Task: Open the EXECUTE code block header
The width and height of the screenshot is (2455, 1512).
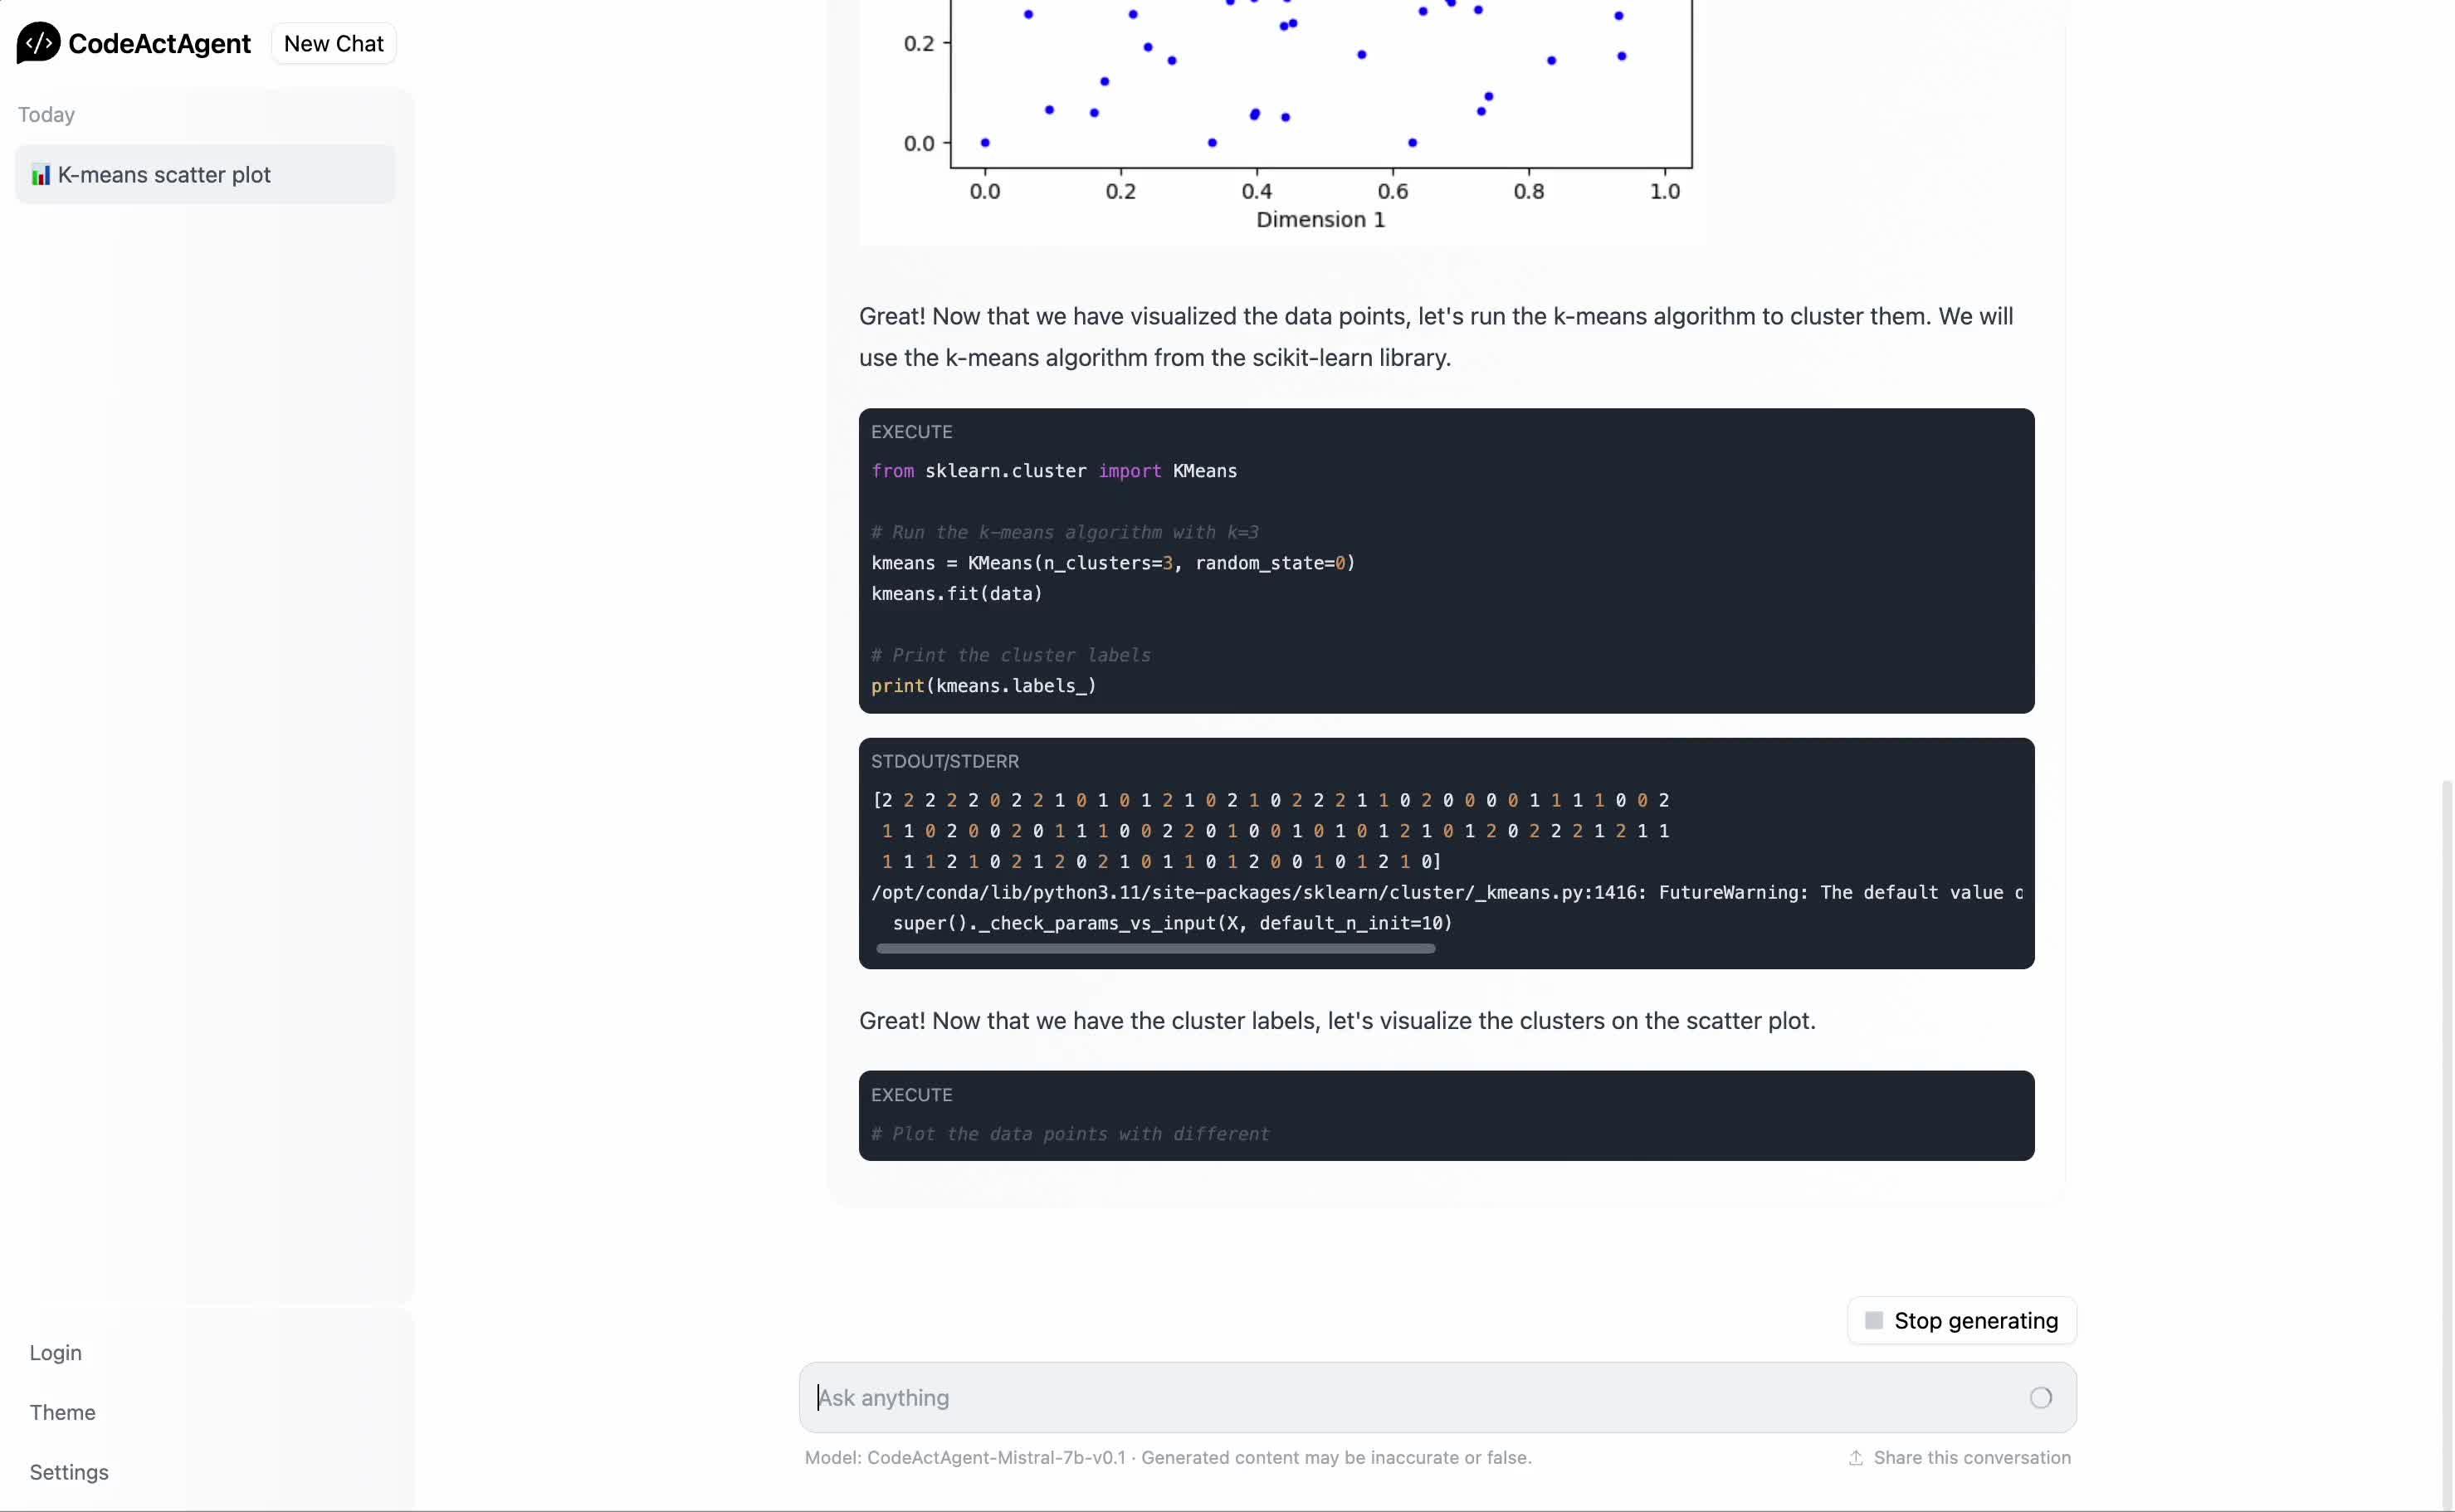Action: click(911, 431)
